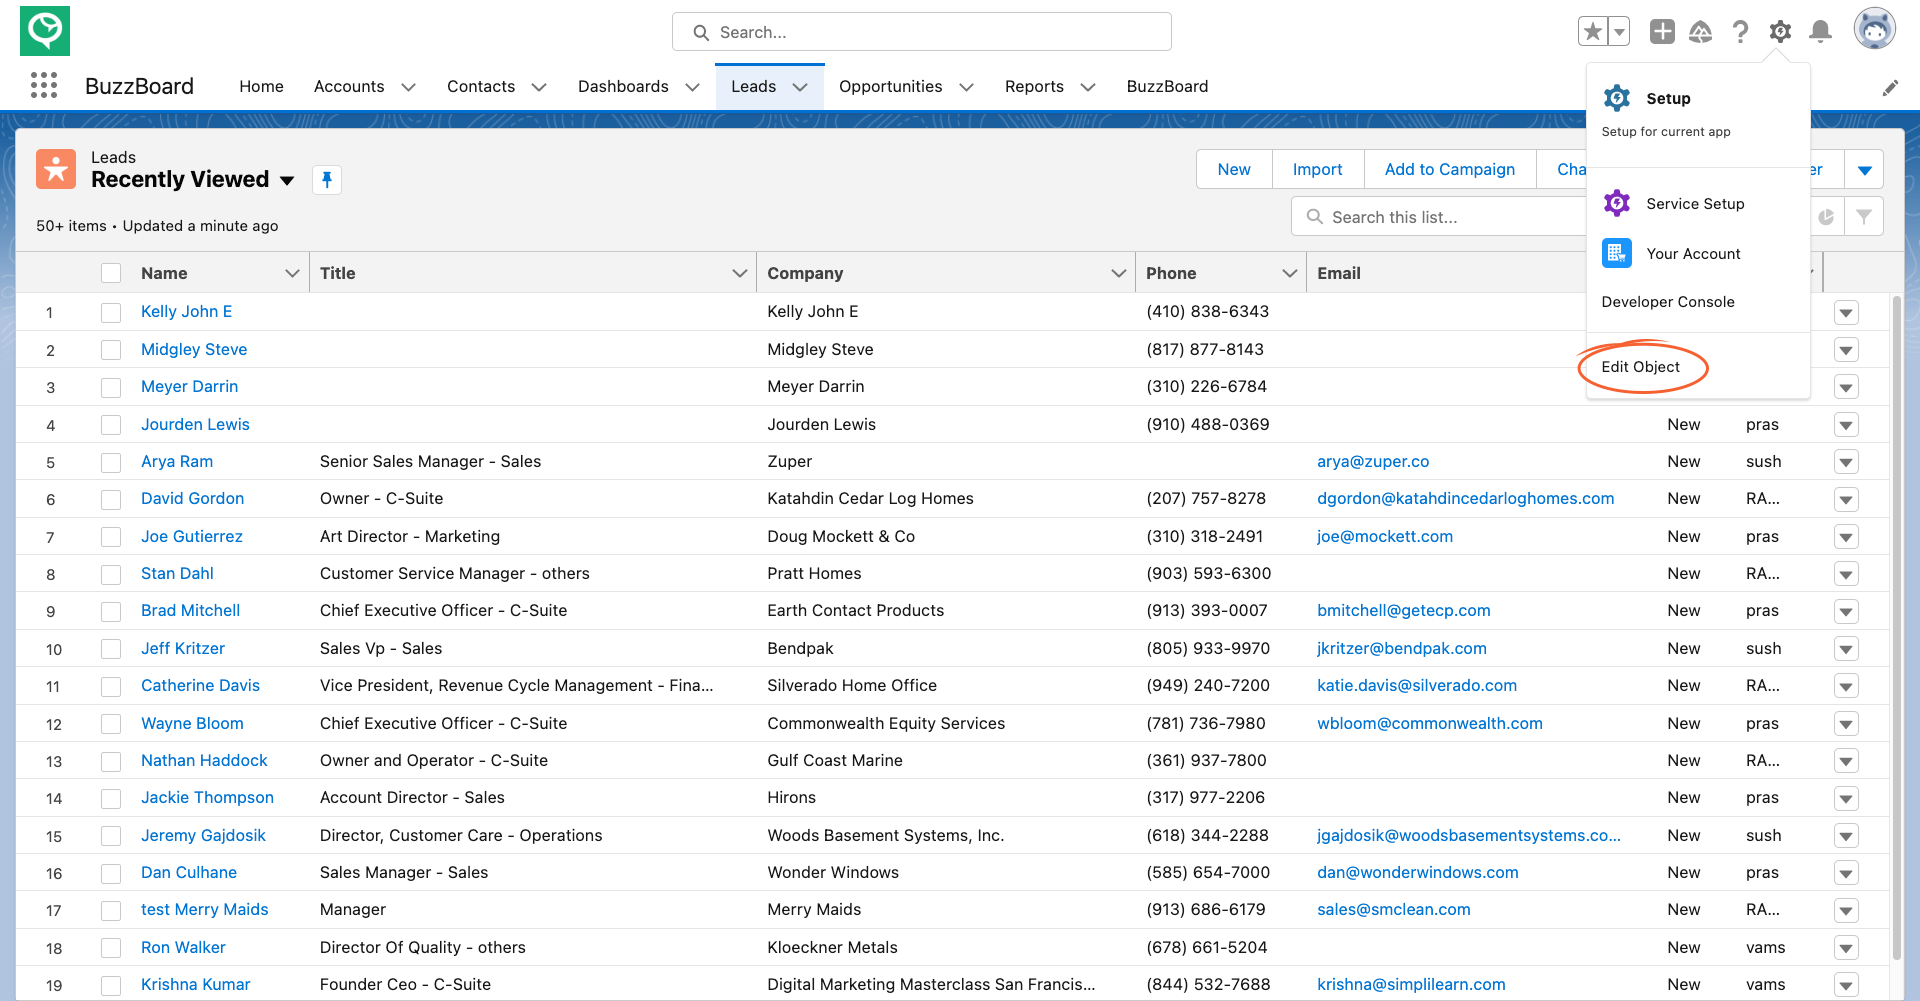
Task: Click the Import button
Action: click(1317, 169)
